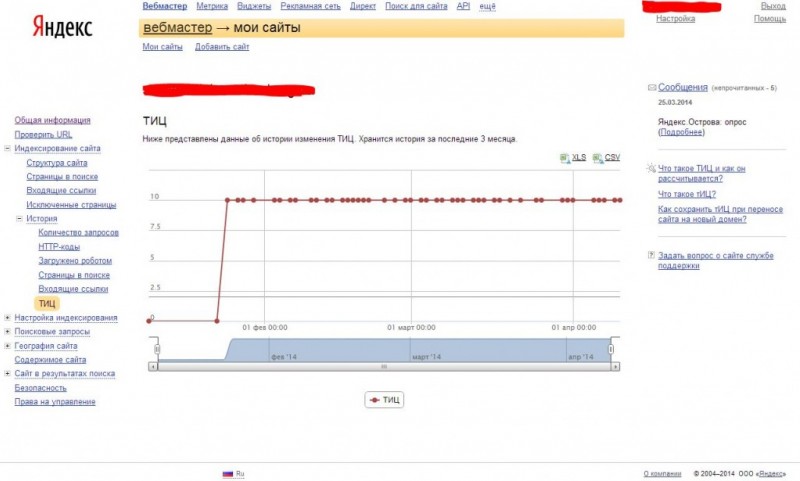
Task: Toggle the ТИЦ series in chart legend
Action: [384, 400]
